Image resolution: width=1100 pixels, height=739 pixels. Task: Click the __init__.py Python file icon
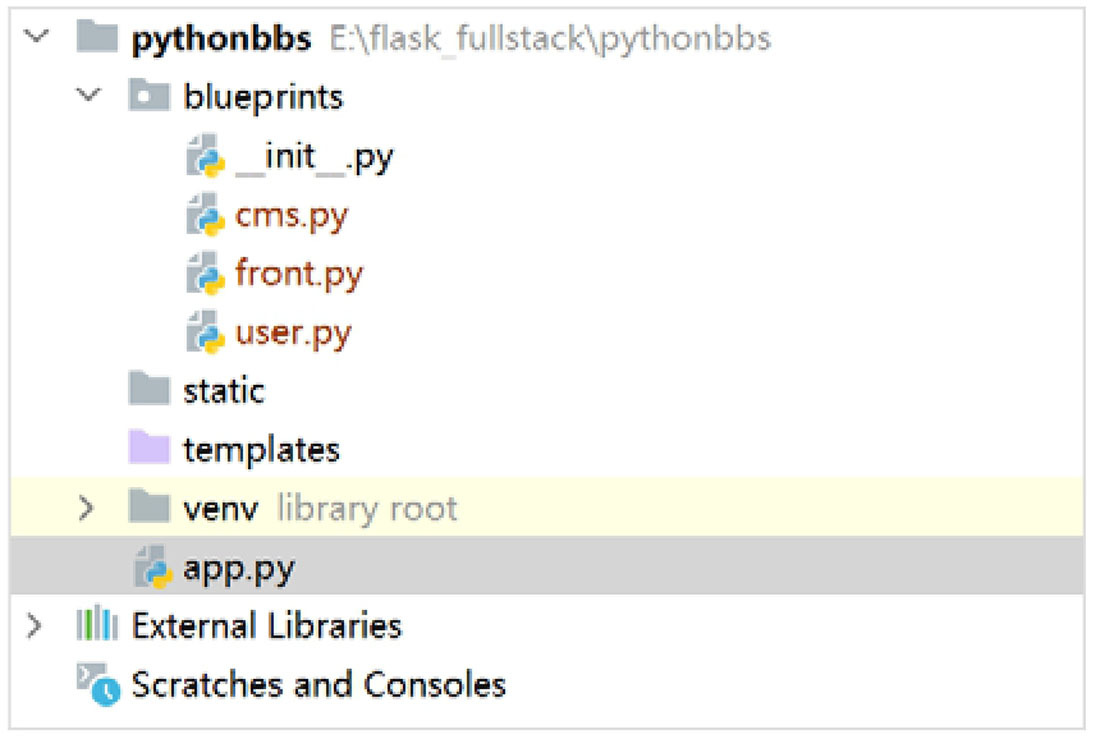tap(206, 155)
